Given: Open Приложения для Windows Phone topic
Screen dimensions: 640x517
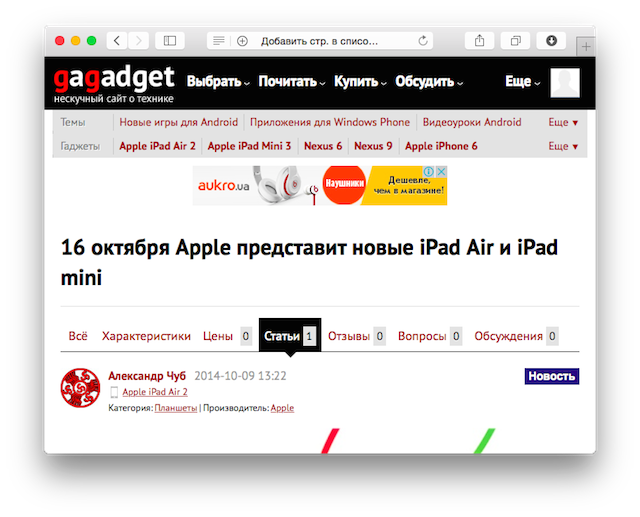Looking at the screenshot, I should [x=330, y=122].
